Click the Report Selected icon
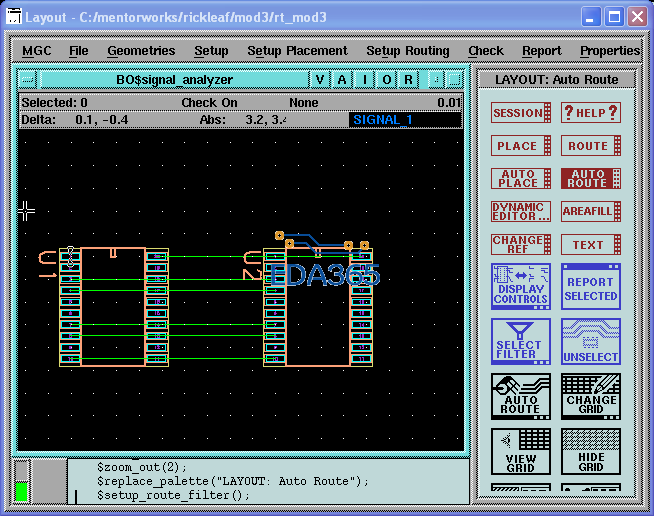The width and height of the screenshot is (654, 516). tap(590, 286)
